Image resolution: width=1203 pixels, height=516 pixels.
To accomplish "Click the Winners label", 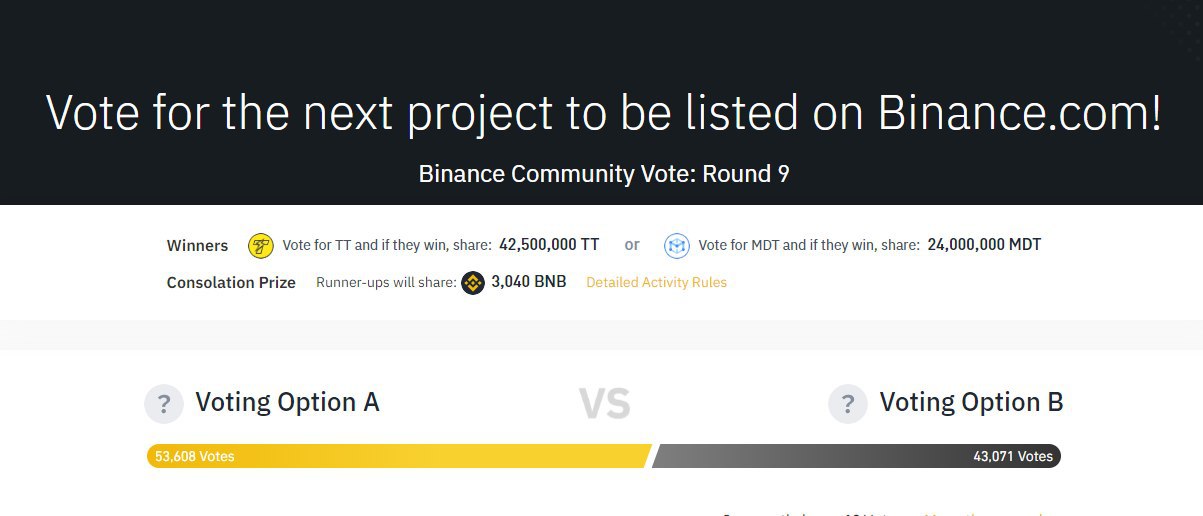I will click(197, 246).
